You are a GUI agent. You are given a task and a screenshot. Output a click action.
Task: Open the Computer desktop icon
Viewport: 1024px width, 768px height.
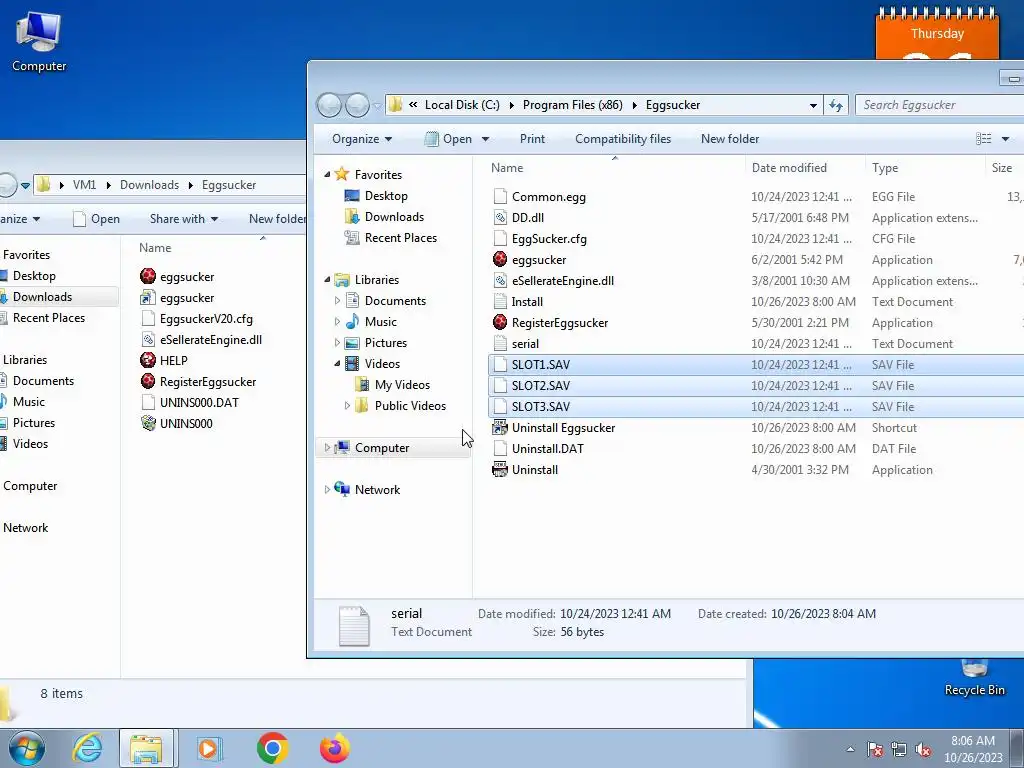tap(39, 42)
